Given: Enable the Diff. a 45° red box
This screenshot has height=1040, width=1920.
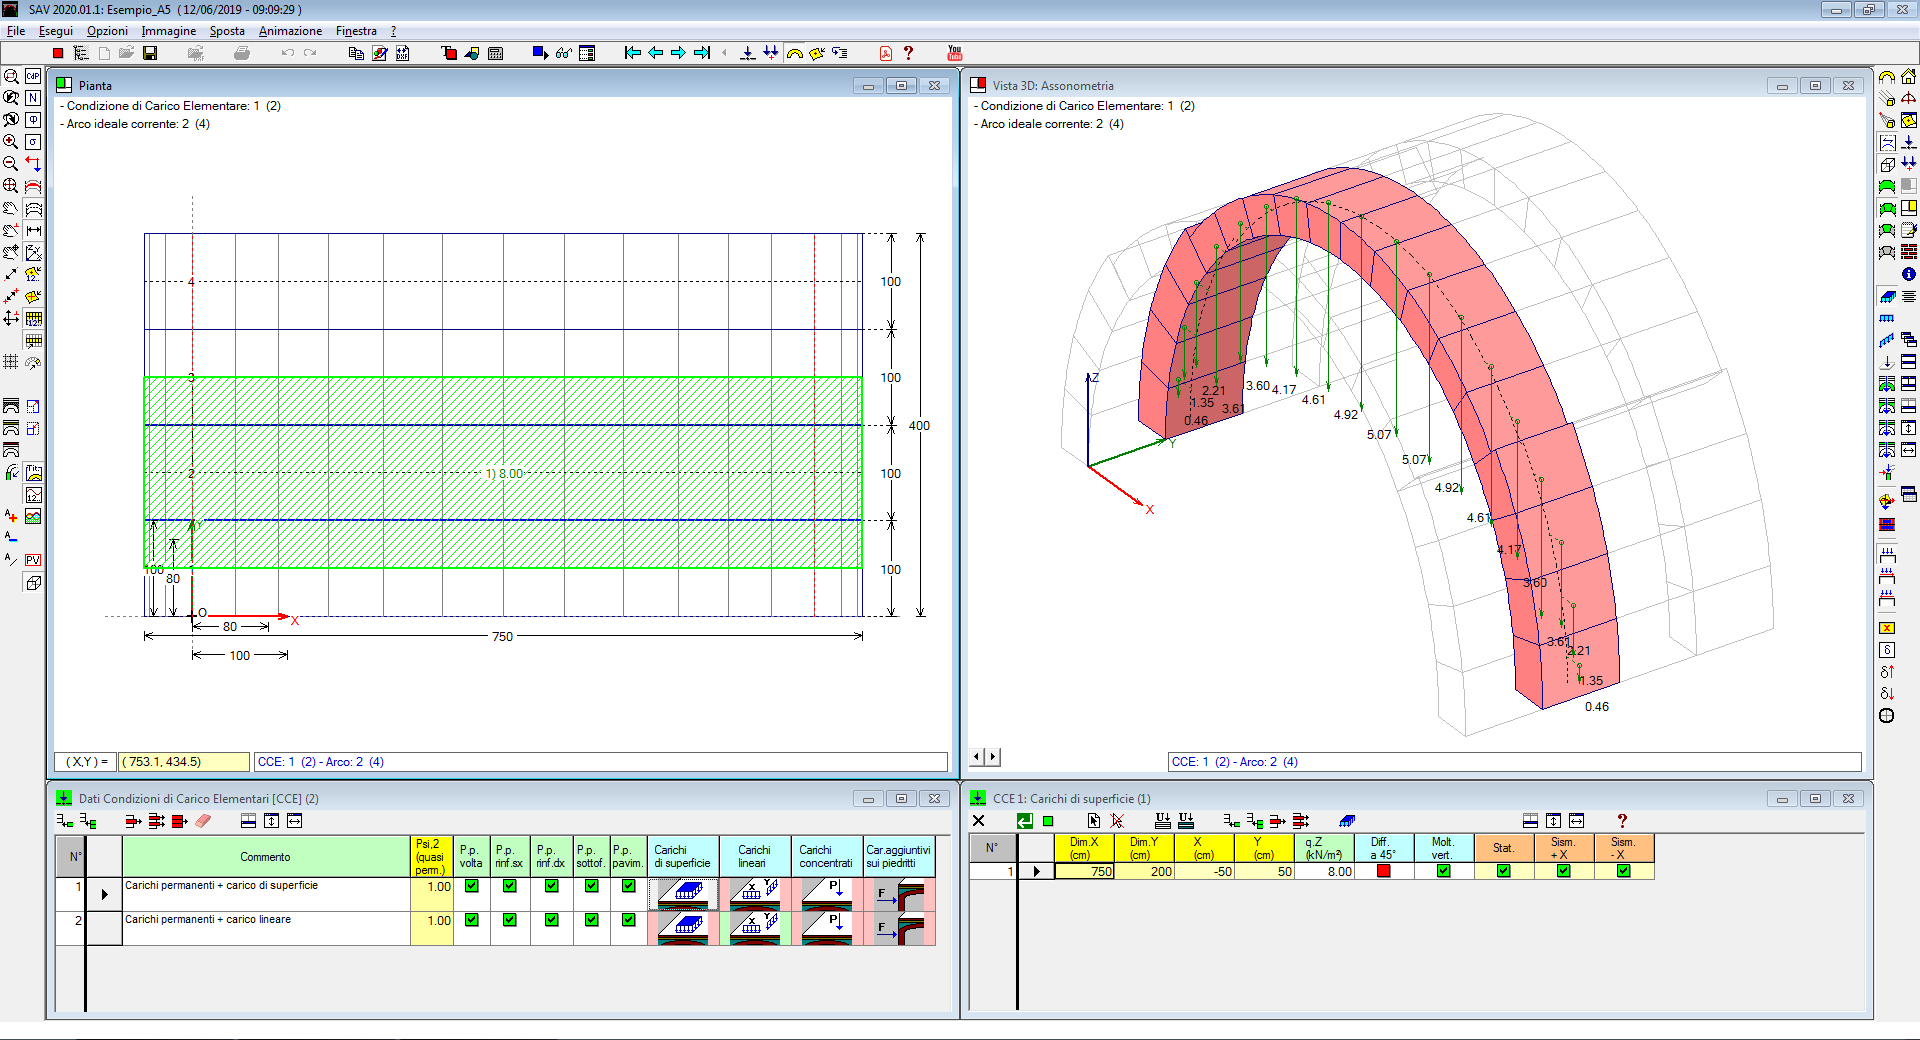Looking at the screenshot, I should tap(1383, 871).
